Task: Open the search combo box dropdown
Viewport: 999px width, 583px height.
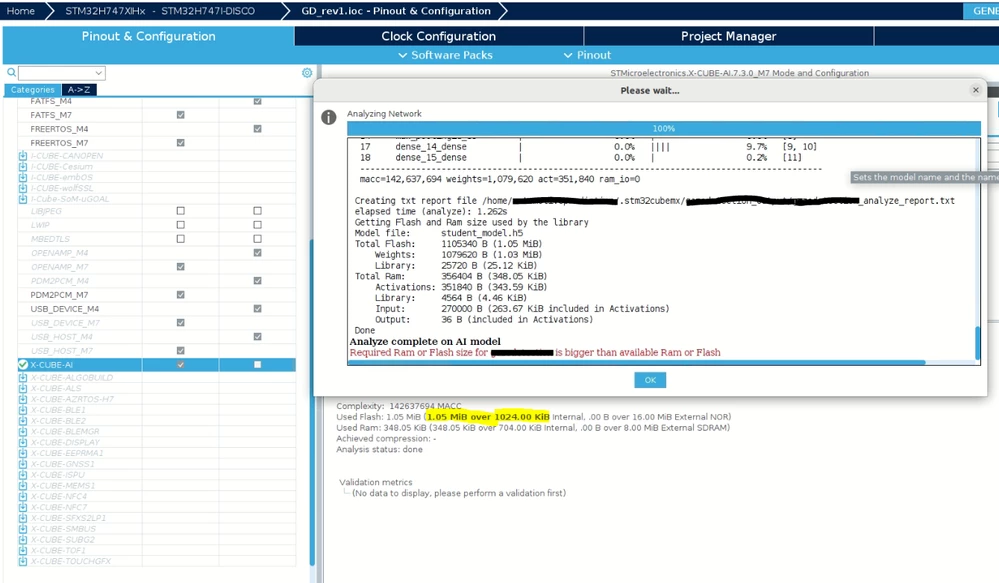Action: (x=98, y=73)
